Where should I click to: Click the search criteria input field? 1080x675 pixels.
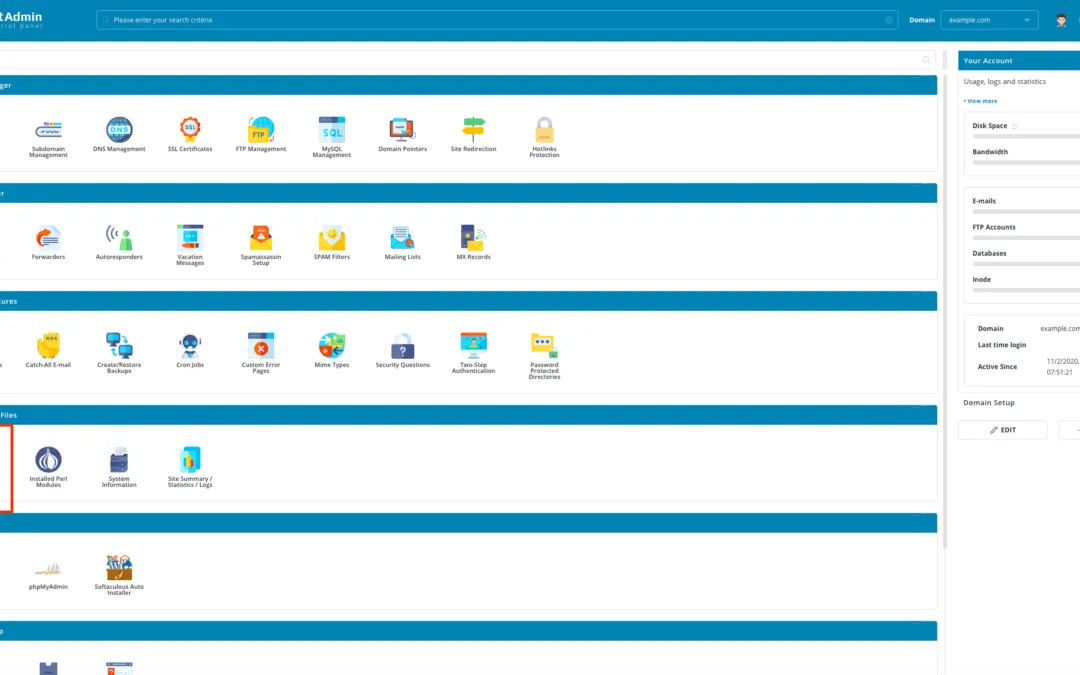tap(490, 19)
